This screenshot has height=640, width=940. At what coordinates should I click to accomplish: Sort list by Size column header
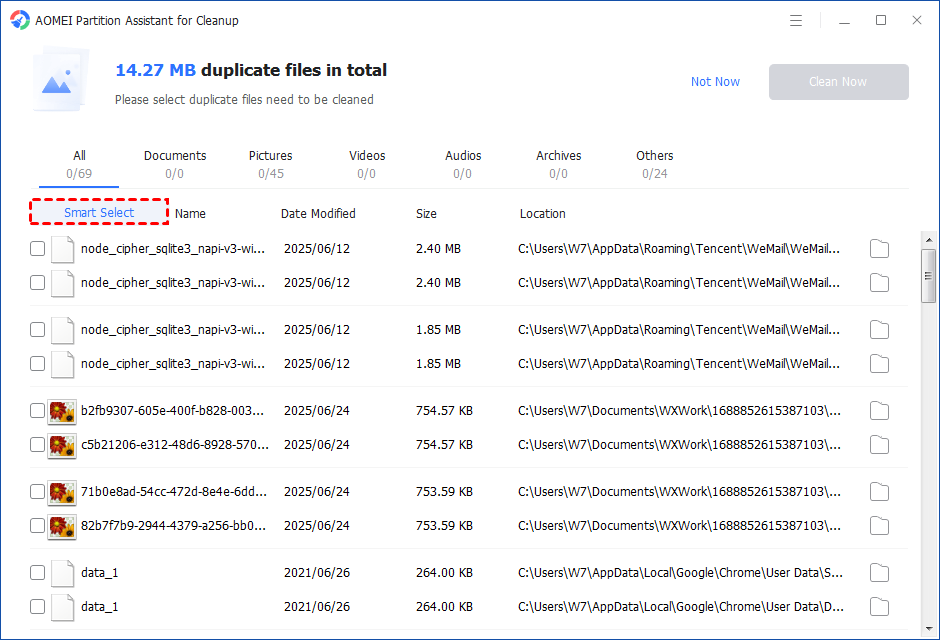pyautogui.click(x=426, y=213)
